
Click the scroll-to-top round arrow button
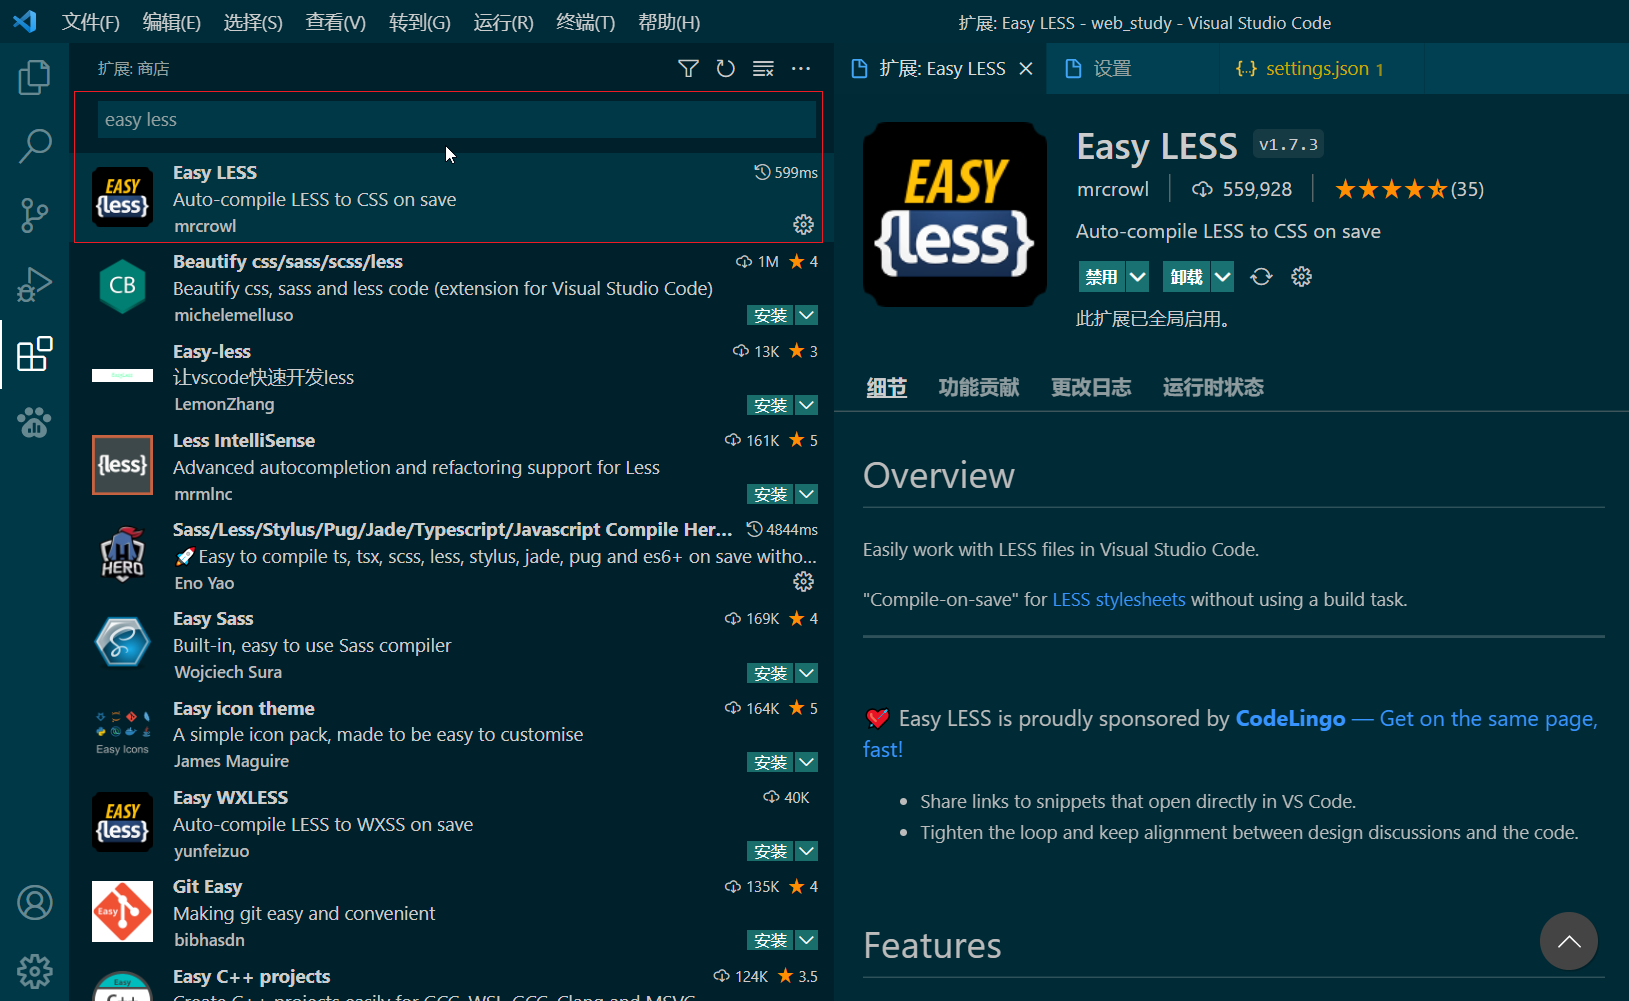pos(1568,941)
